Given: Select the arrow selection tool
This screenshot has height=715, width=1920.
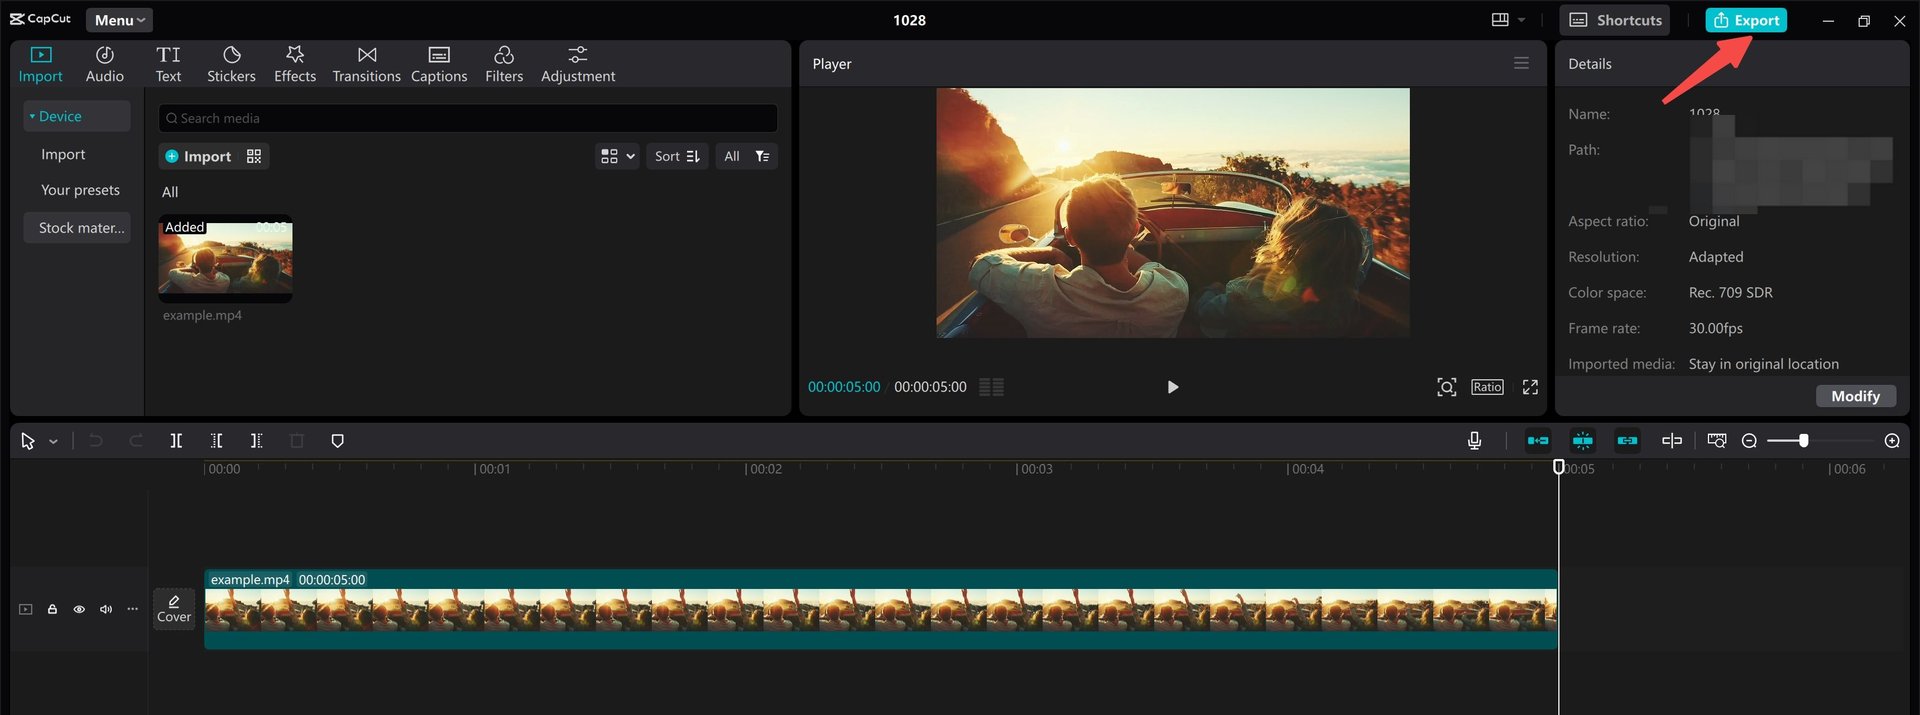Looking at the screenshot, I should point(28,441).
